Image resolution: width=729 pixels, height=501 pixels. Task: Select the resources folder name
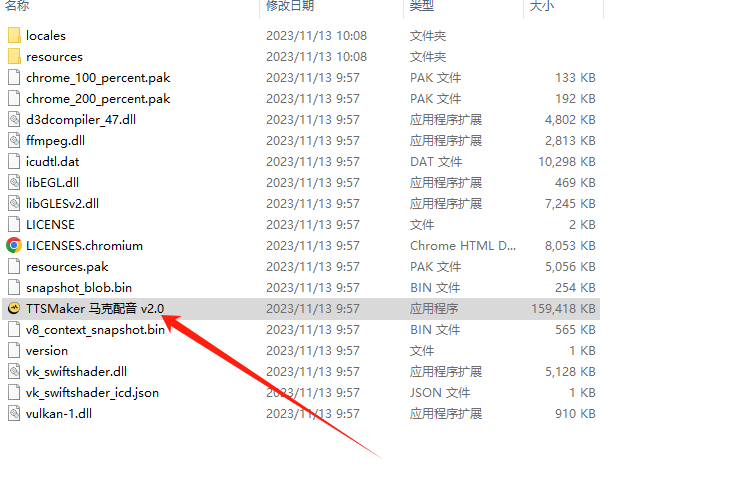coord(54,57)
